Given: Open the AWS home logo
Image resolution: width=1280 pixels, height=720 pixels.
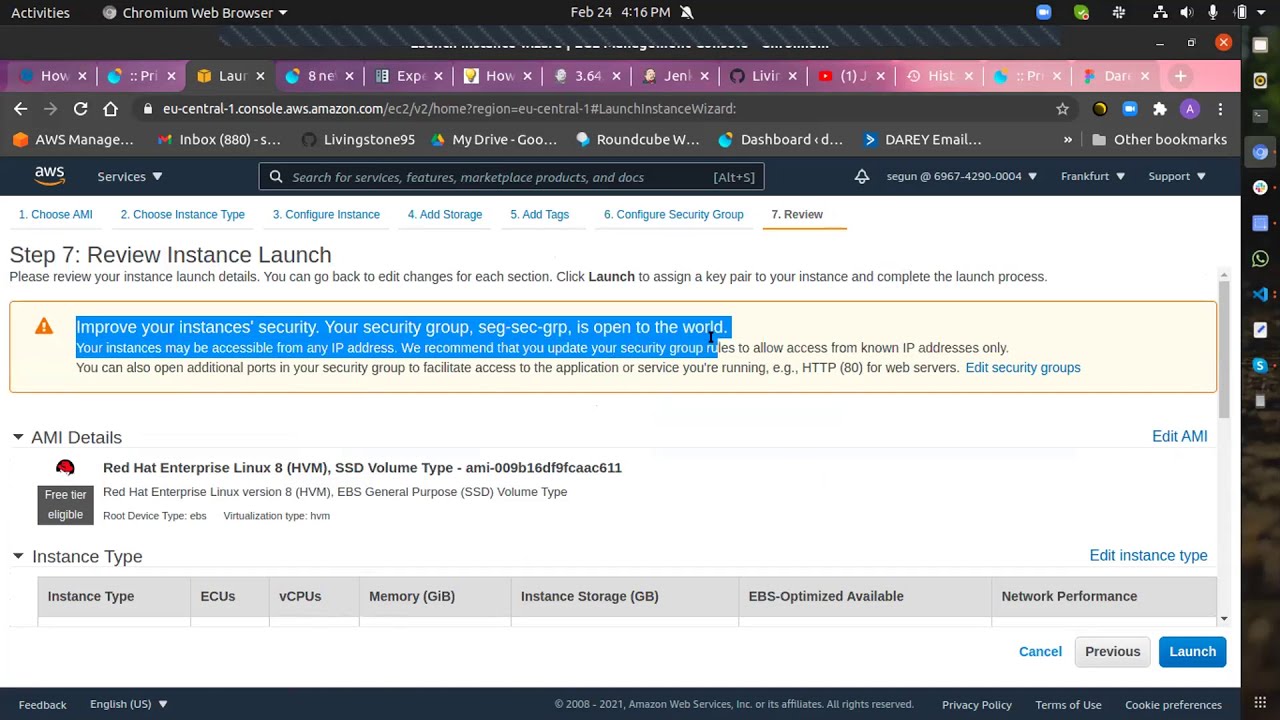Looking at the screenshot, I should pos(49,176).
